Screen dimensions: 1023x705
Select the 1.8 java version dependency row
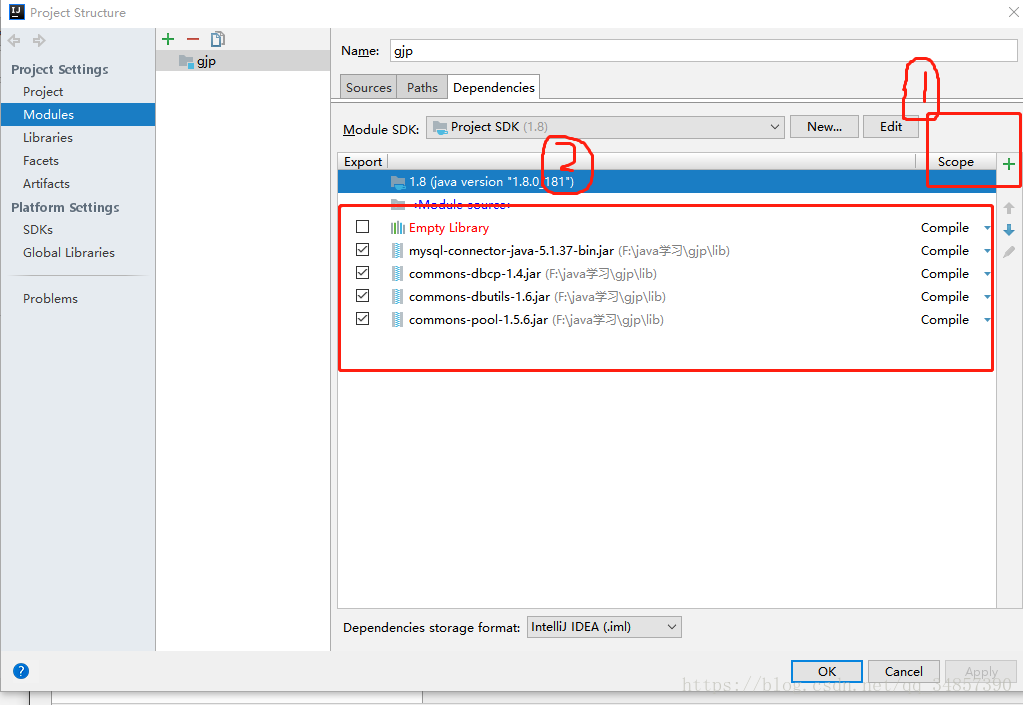667,181
